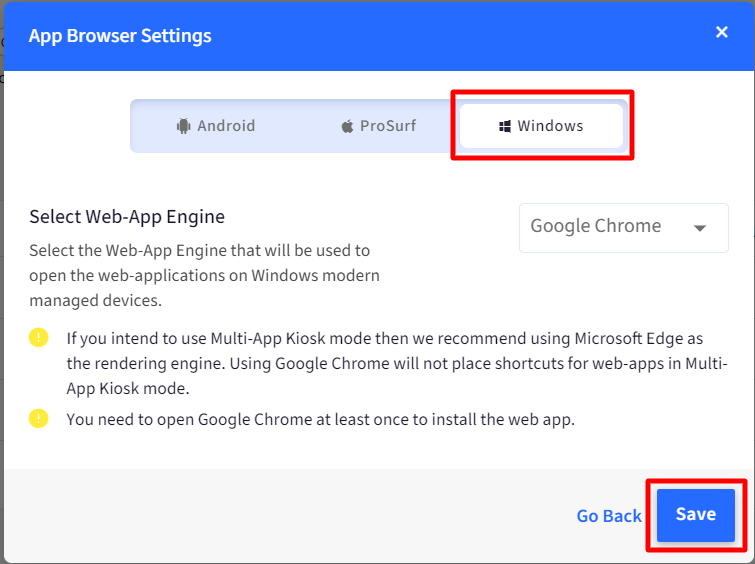Click the Select Web-App Engine heading
This screenshot has width=755, height=564.
[127, 217]
